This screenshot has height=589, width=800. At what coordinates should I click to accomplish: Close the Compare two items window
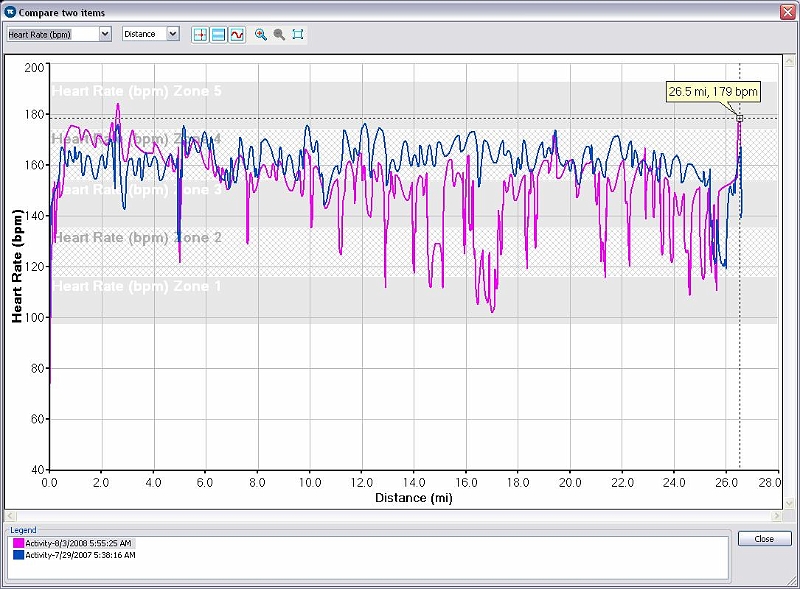click(x=788, y=12)
